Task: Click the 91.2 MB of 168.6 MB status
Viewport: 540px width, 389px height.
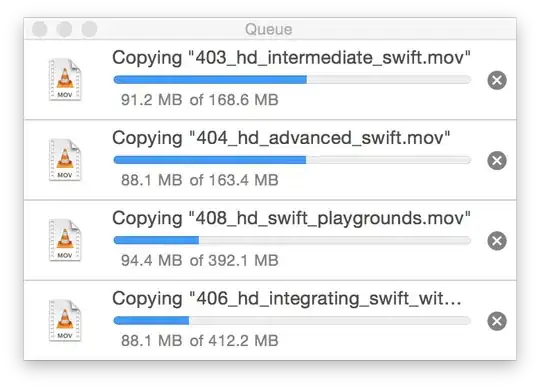Action: point(200,100)
